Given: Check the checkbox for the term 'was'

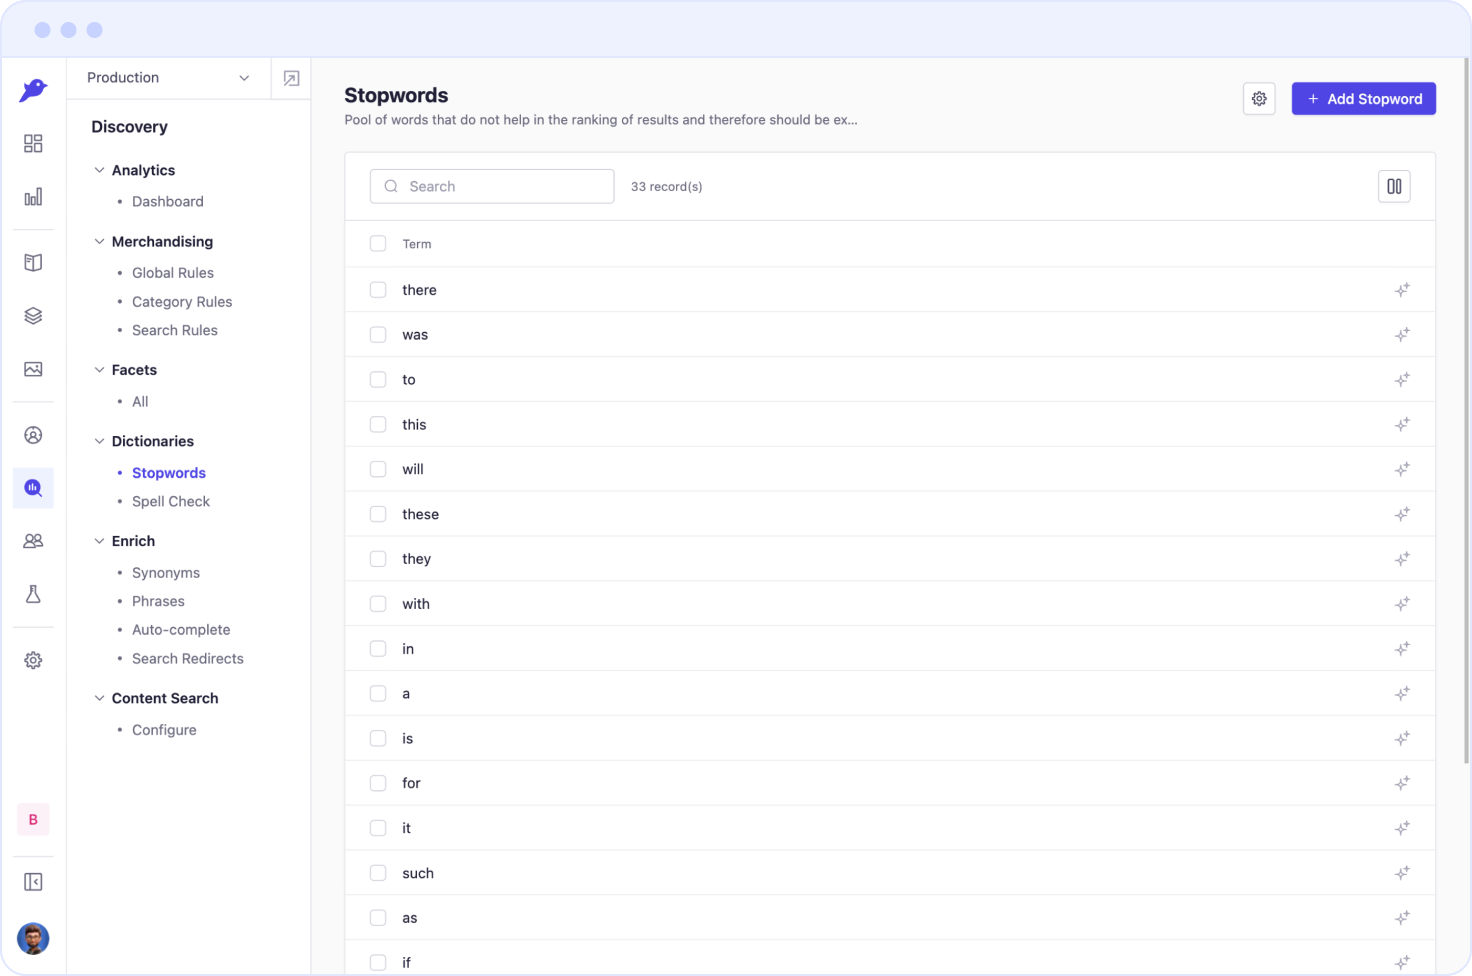Looking at the screenshot, I should click(x=378, y=335).
